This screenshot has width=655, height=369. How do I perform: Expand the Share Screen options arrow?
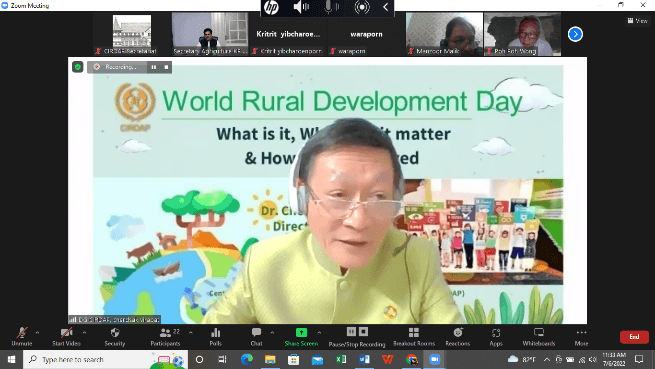point(319,333)
